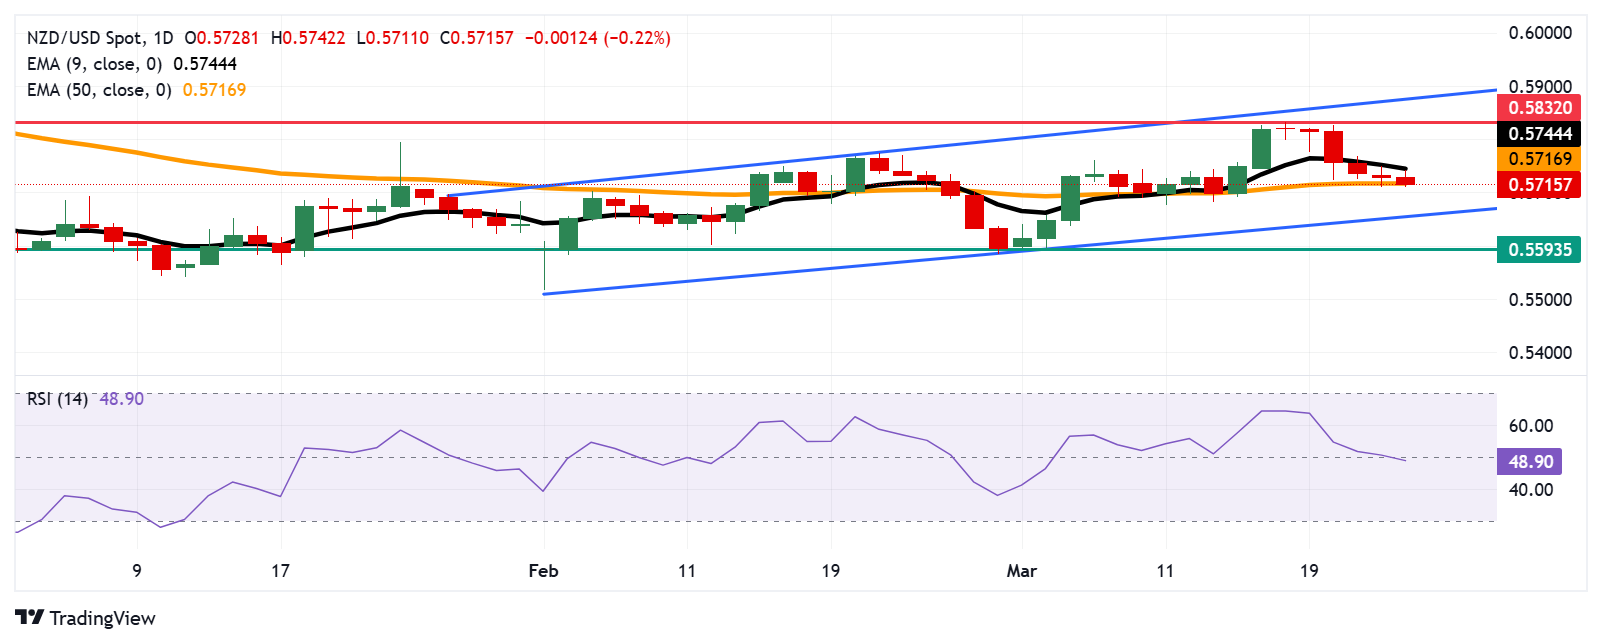
Task: Select the green 0.55935 support label
Action: tap(1539, 250)
